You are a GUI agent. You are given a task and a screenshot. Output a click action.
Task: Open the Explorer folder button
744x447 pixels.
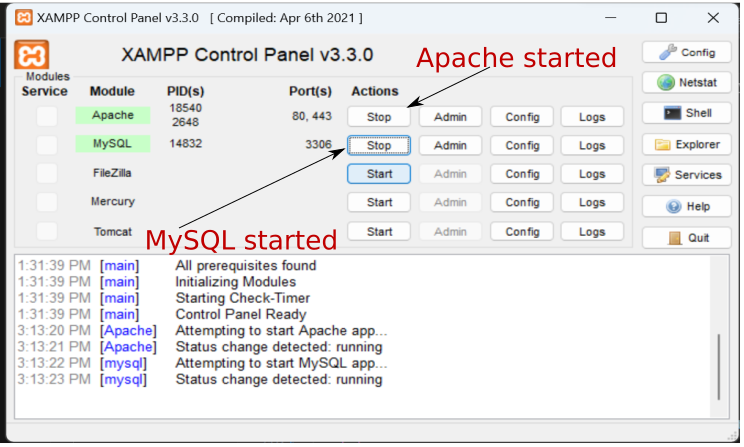click(x=687, y=144)
